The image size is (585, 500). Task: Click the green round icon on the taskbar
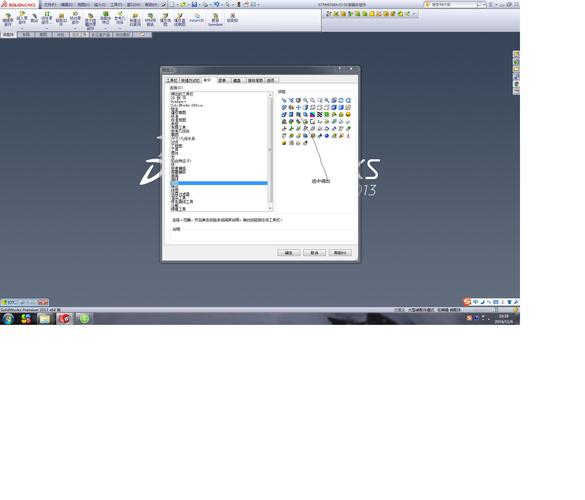(x=84, y=318)
